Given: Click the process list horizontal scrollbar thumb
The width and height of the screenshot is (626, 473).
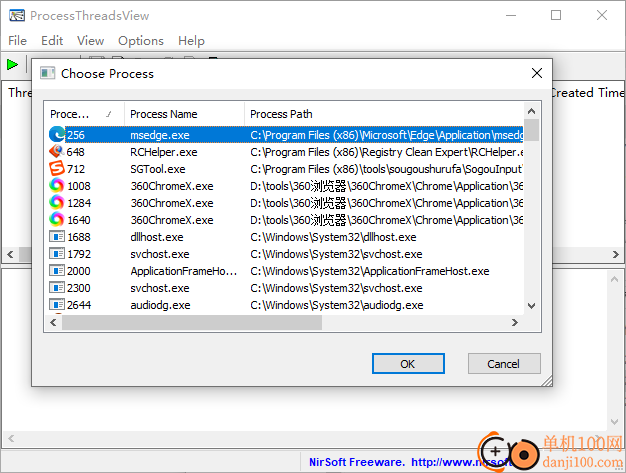Looking at the screenshot, I should click(x=192, y=322).
